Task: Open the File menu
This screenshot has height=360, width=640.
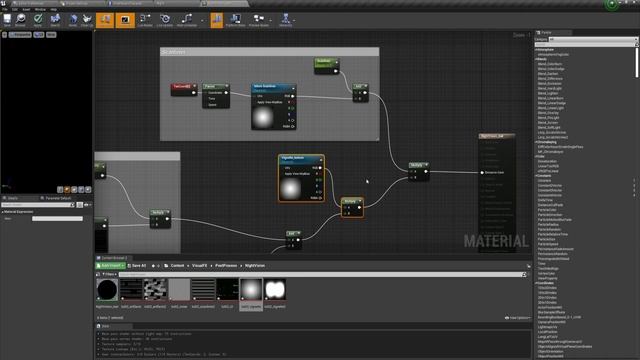Action: 5,9
